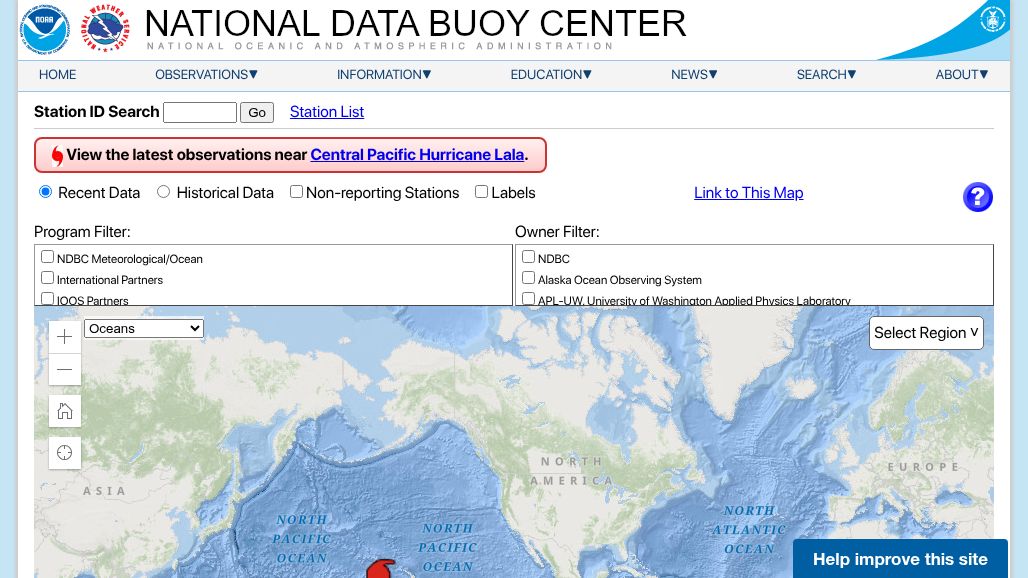Check APL-UW owner filter checkbox
The height and width of the screenshot is (578, 1028).
(x=528, y=299)
